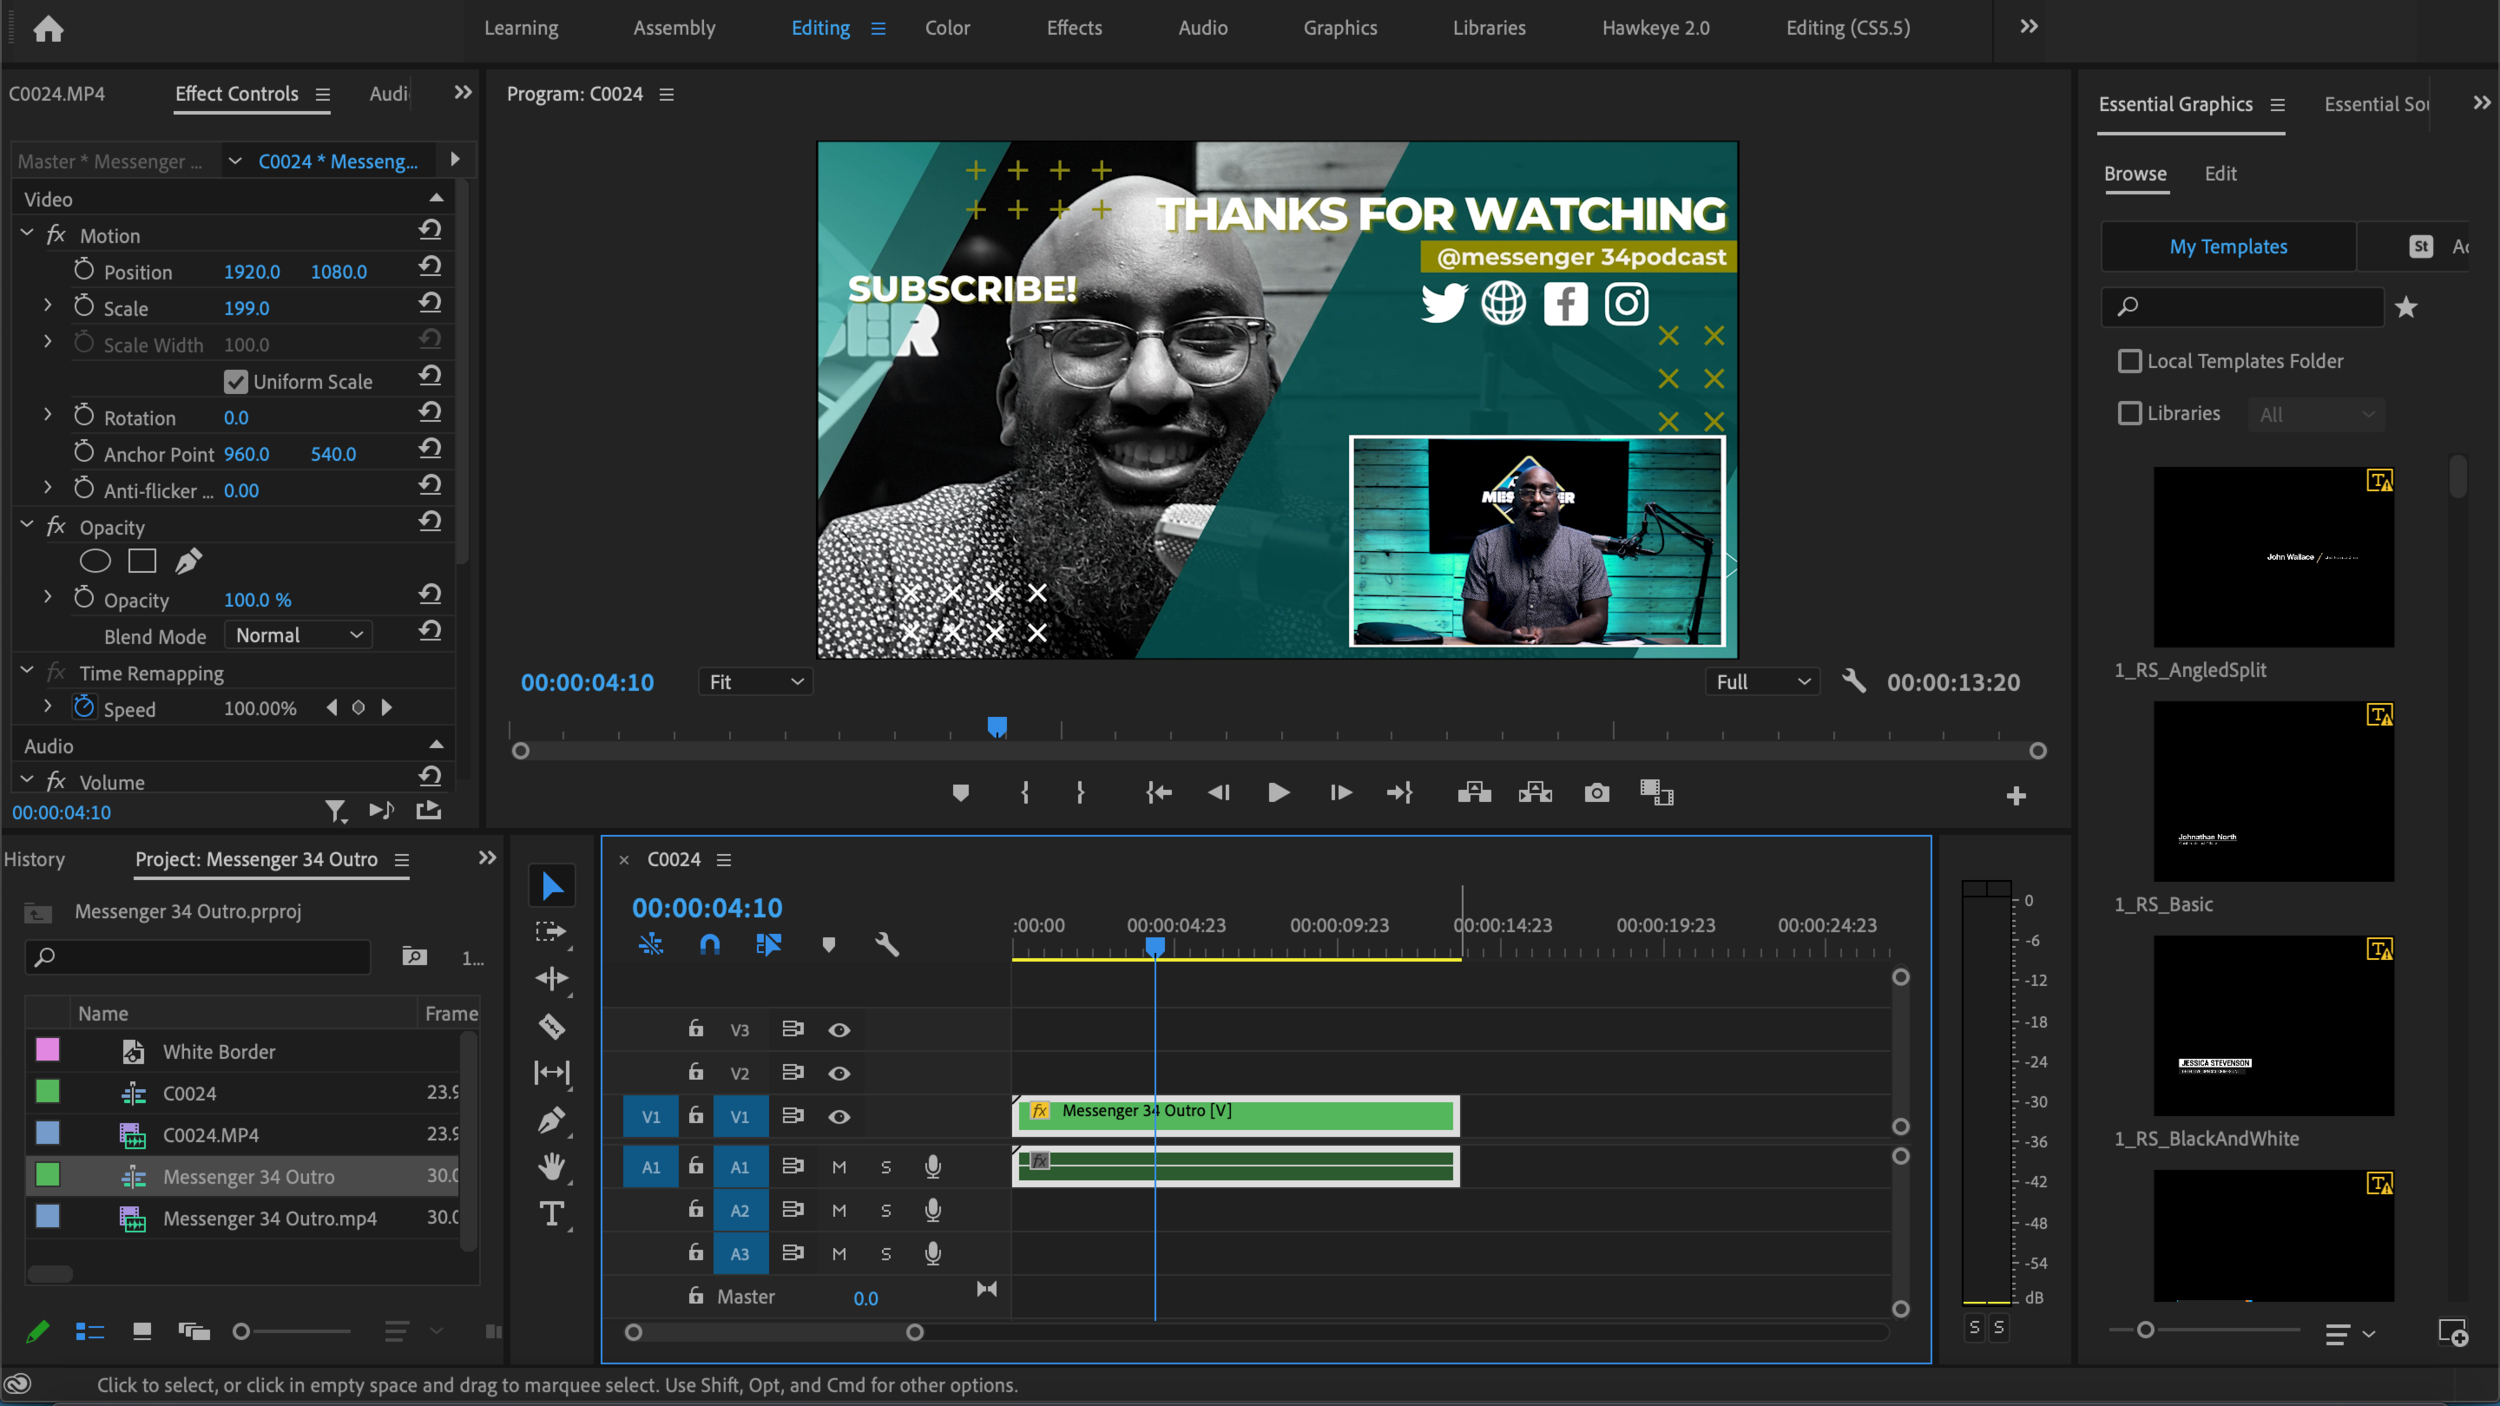Switch to the Color workspace

[947, 28]
